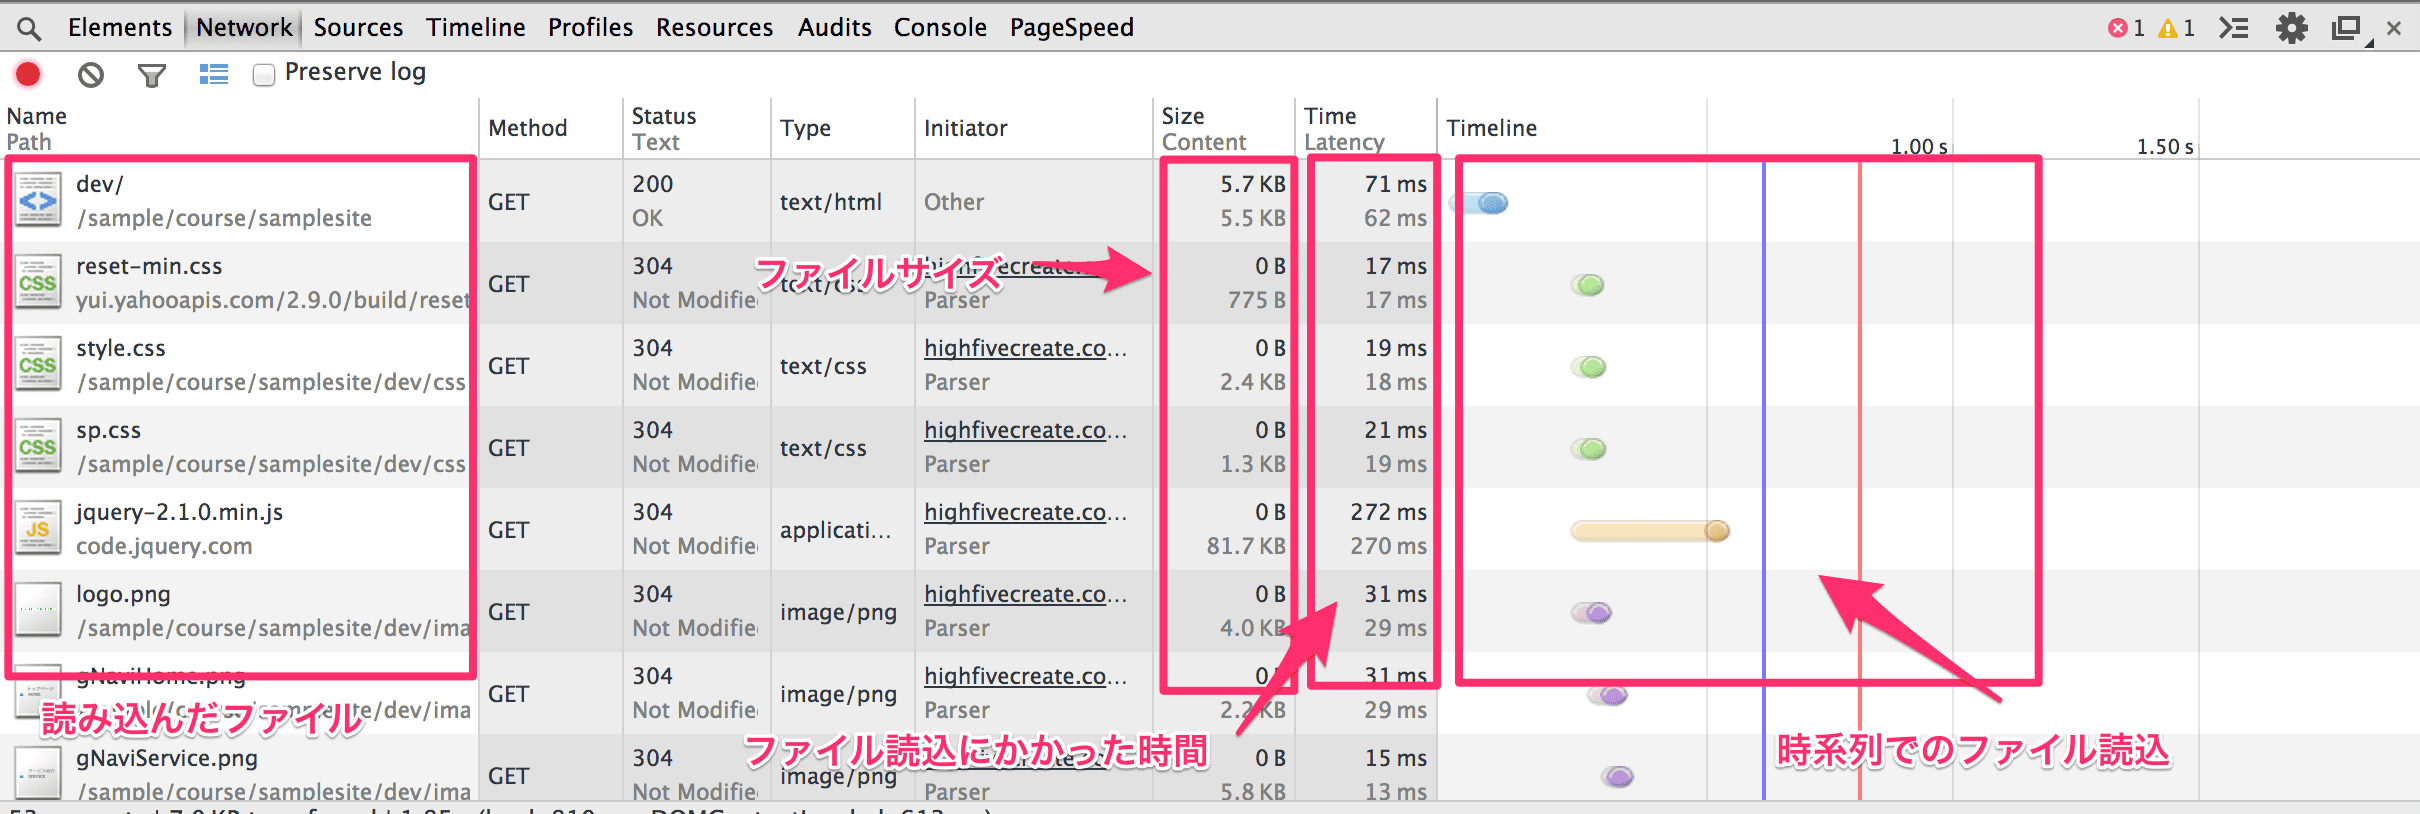Show the console drawer icon
The height and width of the screenshot is (814, 2420).
click(x=2233, y=28)
